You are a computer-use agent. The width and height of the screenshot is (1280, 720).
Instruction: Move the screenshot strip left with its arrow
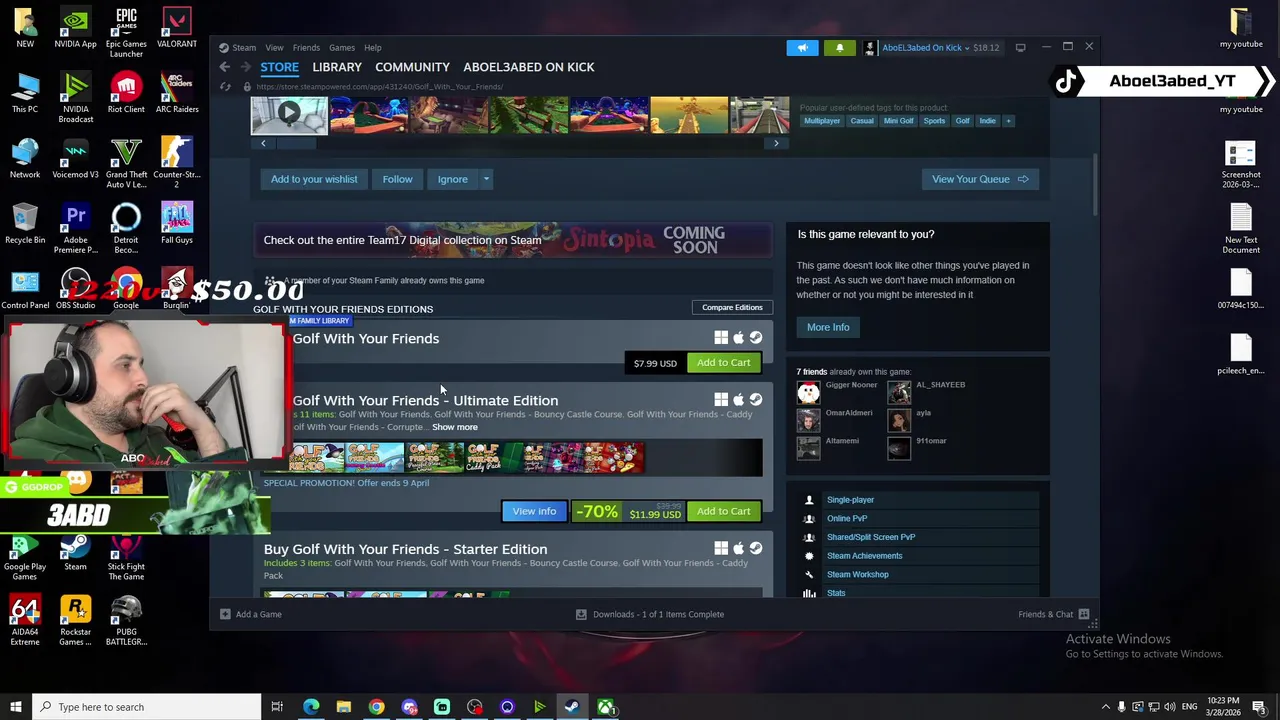point(263,143)
